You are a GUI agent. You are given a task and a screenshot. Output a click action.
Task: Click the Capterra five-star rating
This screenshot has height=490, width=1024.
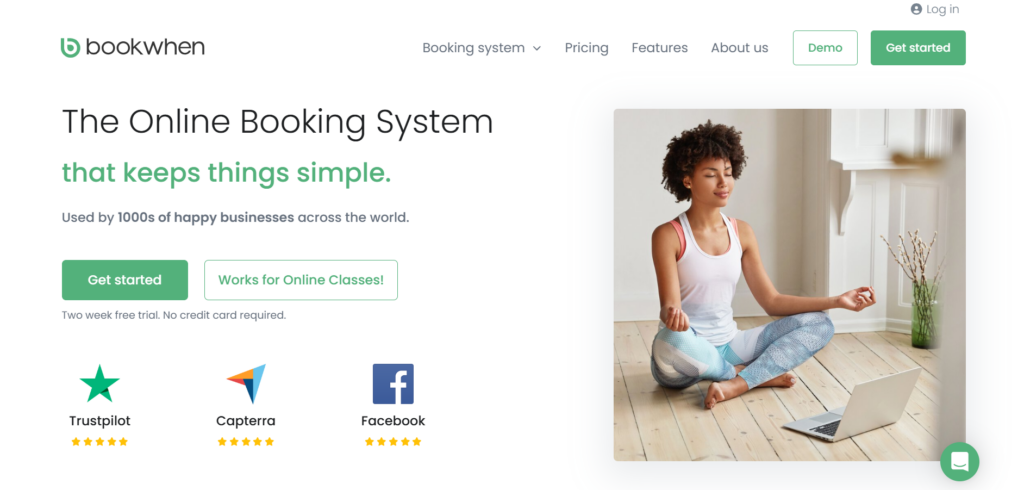[x=246, y=441]
